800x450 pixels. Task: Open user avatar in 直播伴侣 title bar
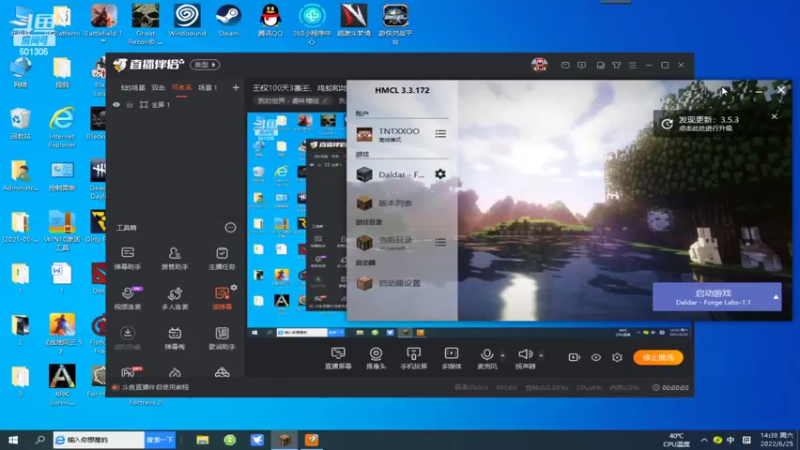[x=539, y=65]
